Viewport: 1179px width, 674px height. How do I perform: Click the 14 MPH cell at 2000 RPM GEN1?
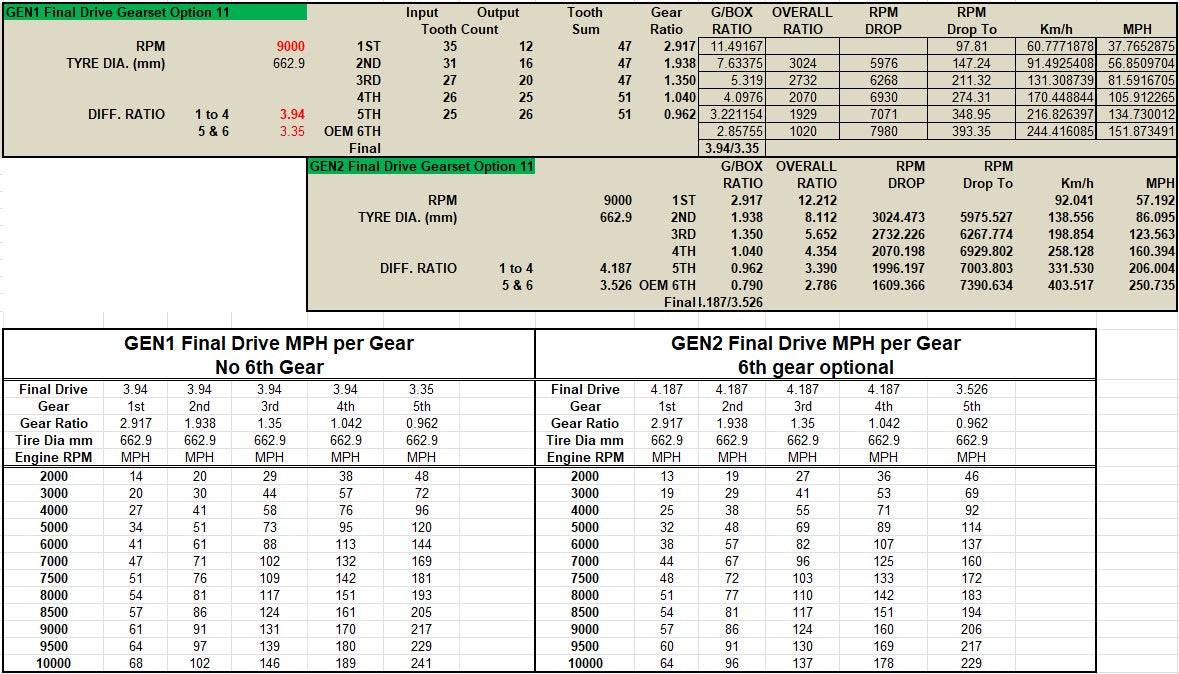pos(135,476)
